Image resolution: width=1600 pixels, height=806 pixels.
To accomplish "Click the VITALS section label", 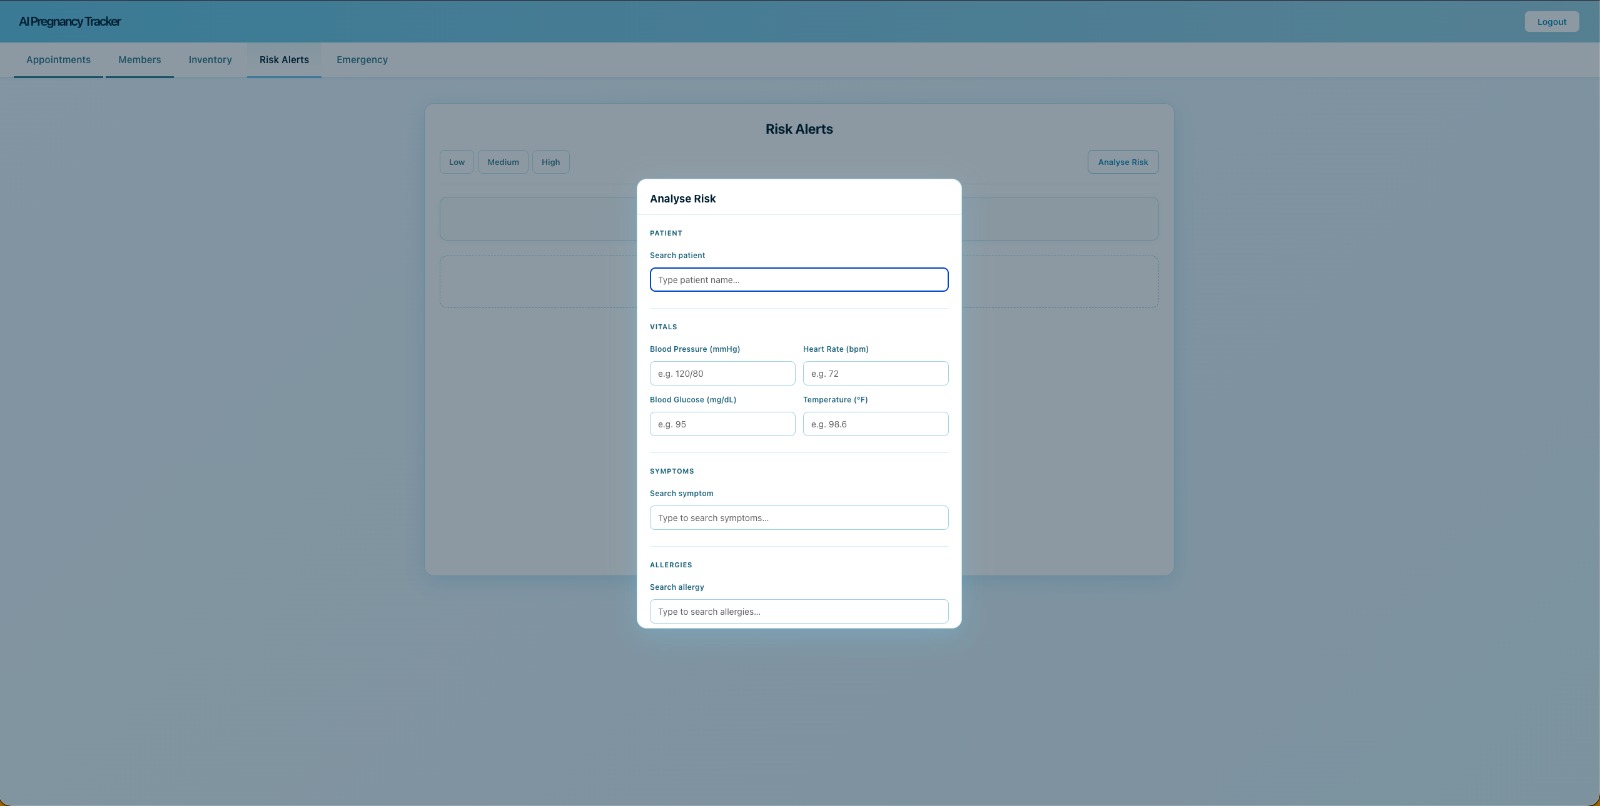I will coord(663,327).
